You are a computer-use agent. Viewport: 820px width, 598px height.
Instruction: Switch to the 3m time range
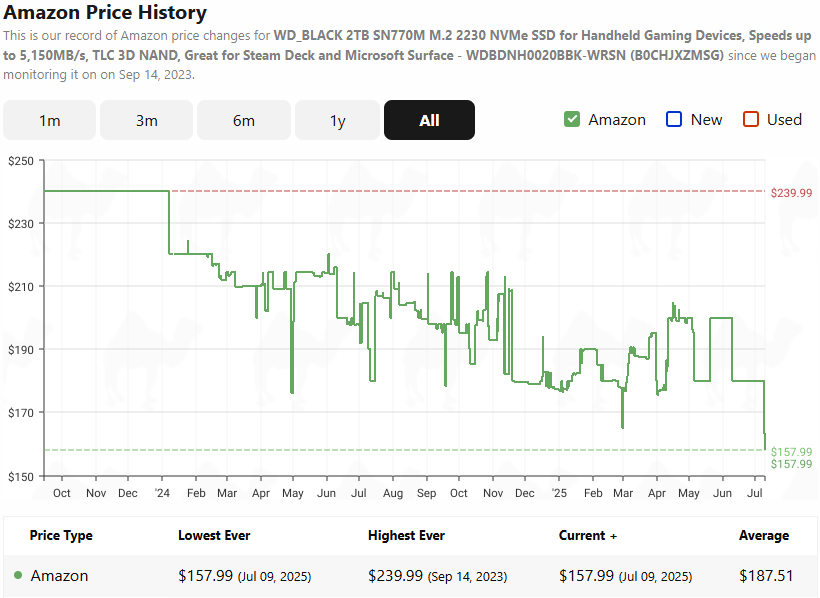(147, 120)
